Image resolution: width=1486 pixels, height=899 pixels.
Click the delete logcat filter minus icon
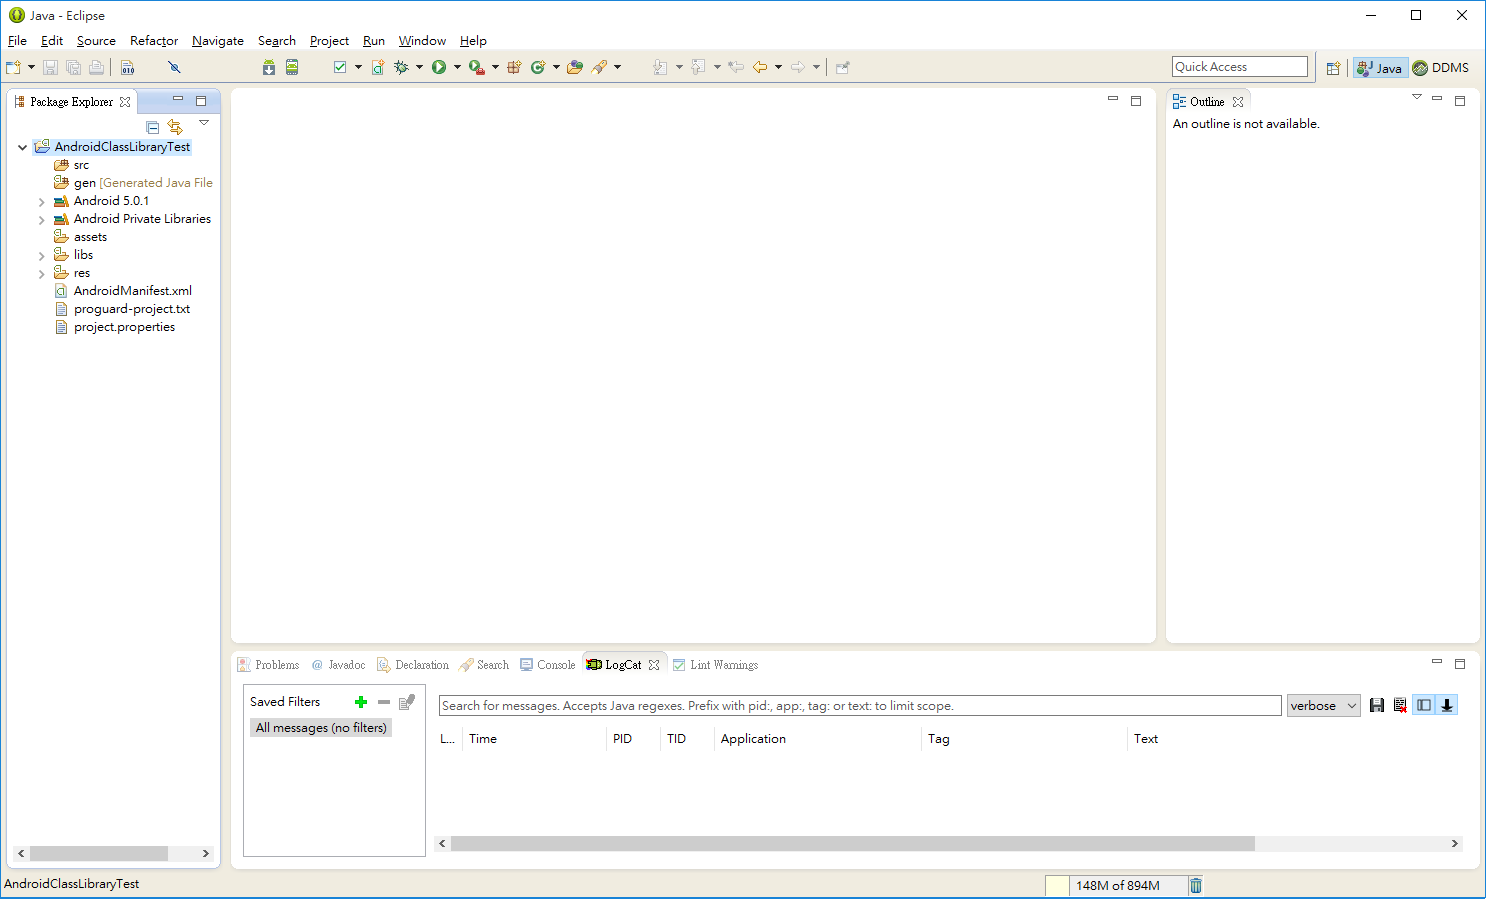[384, 702]
